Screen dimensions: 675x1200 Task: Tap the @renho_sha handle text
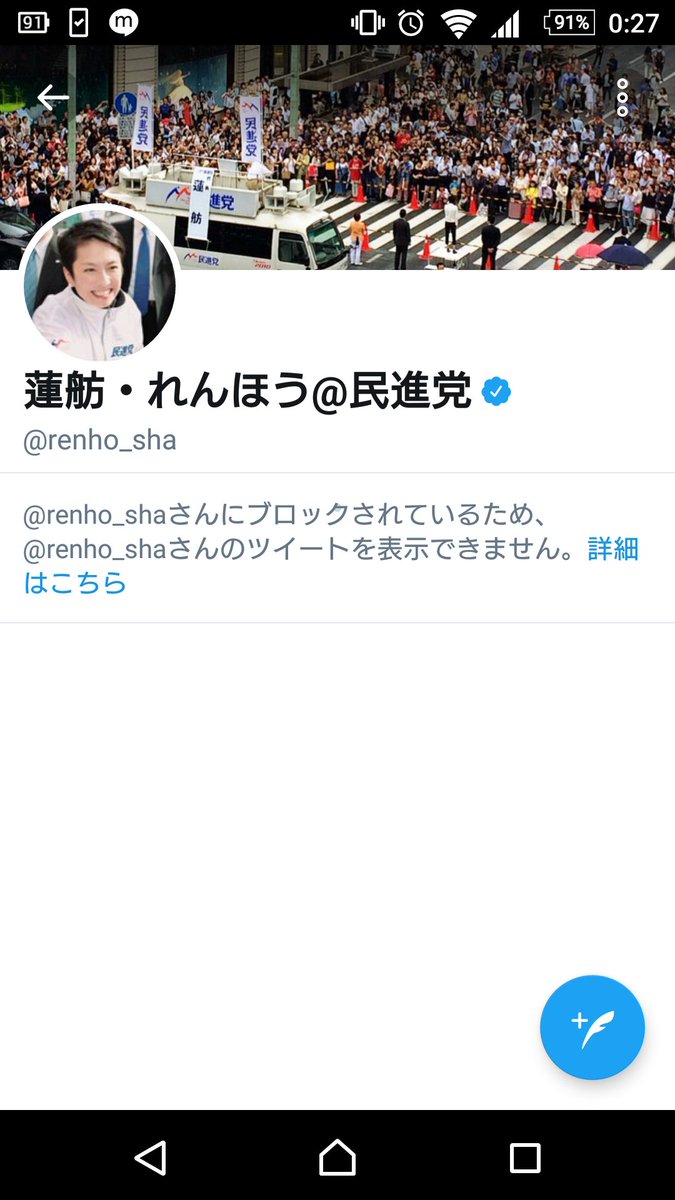point(100,441)
